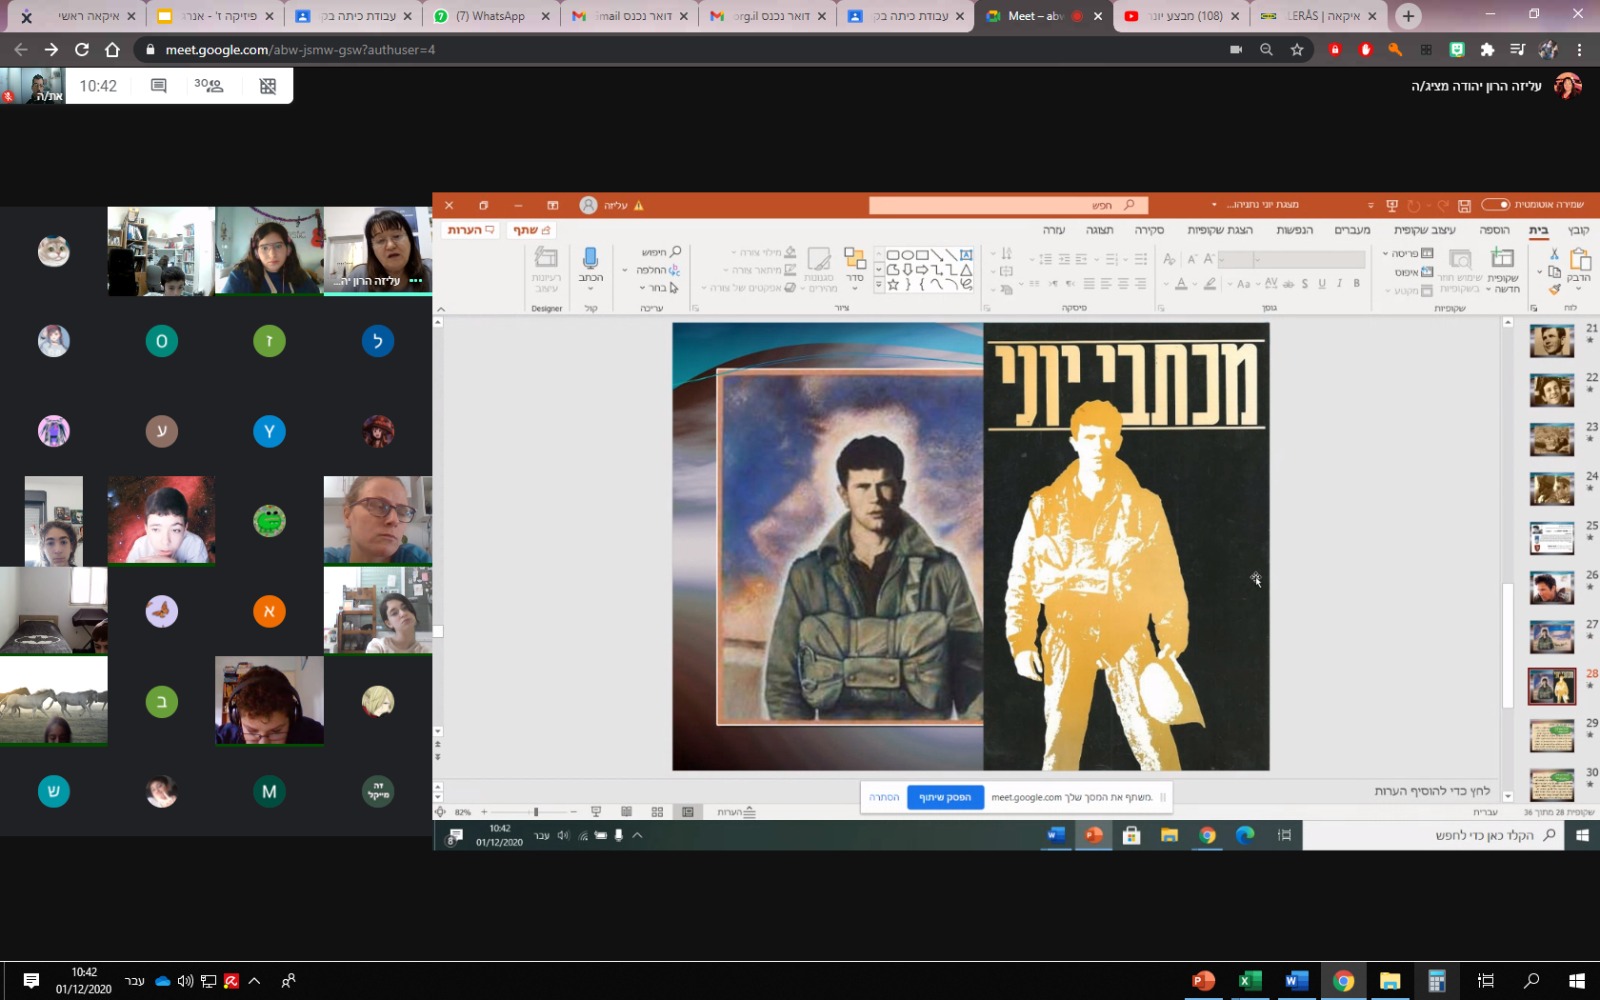Click the Share button in PowerPoint
This screenshot has height=1000, width=1600.
pyautogui.click(x=532, y=230)
